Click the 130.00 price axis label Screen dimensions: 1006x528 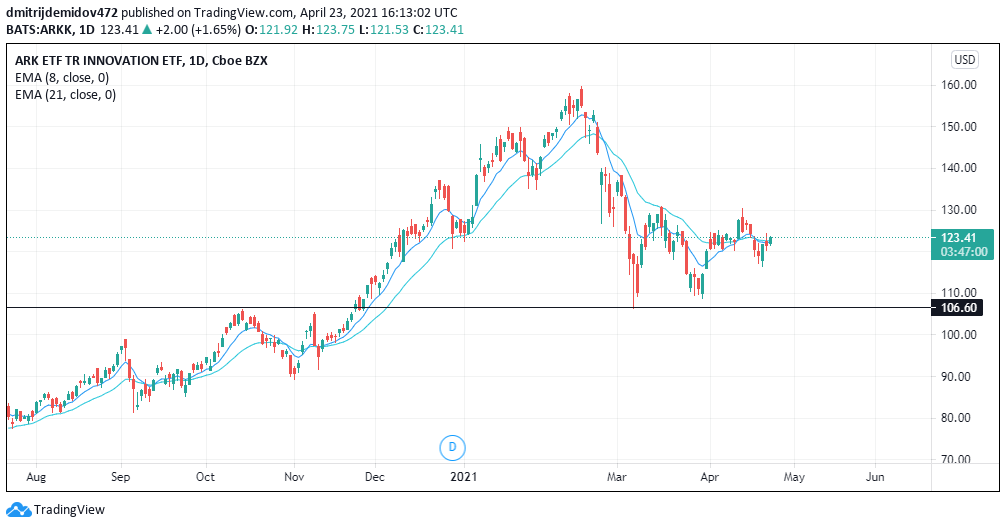(x=959, y=210)
